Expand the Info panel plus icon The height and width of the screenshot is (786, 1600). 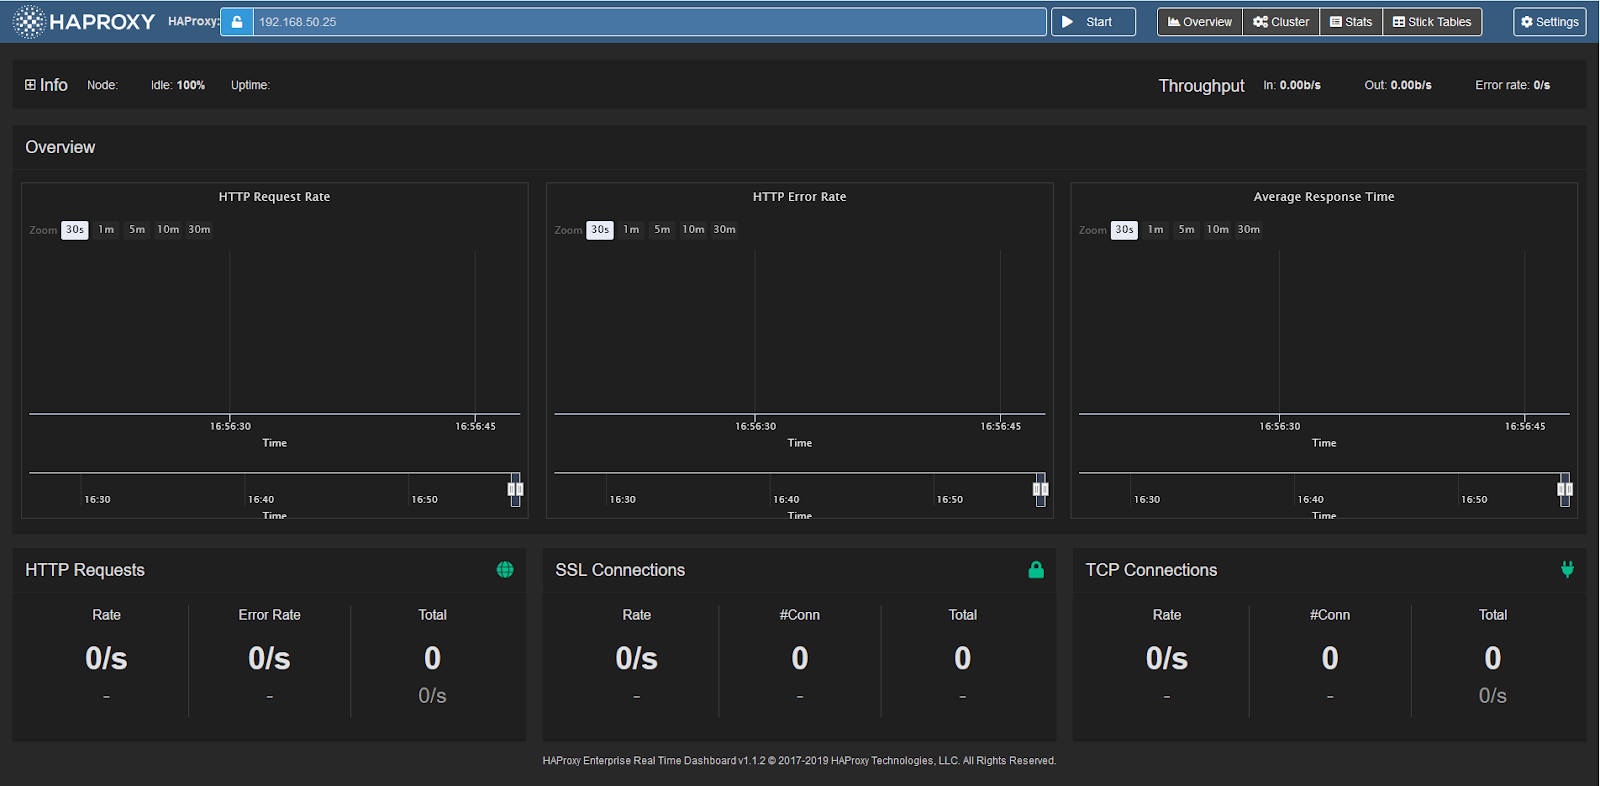31,85
